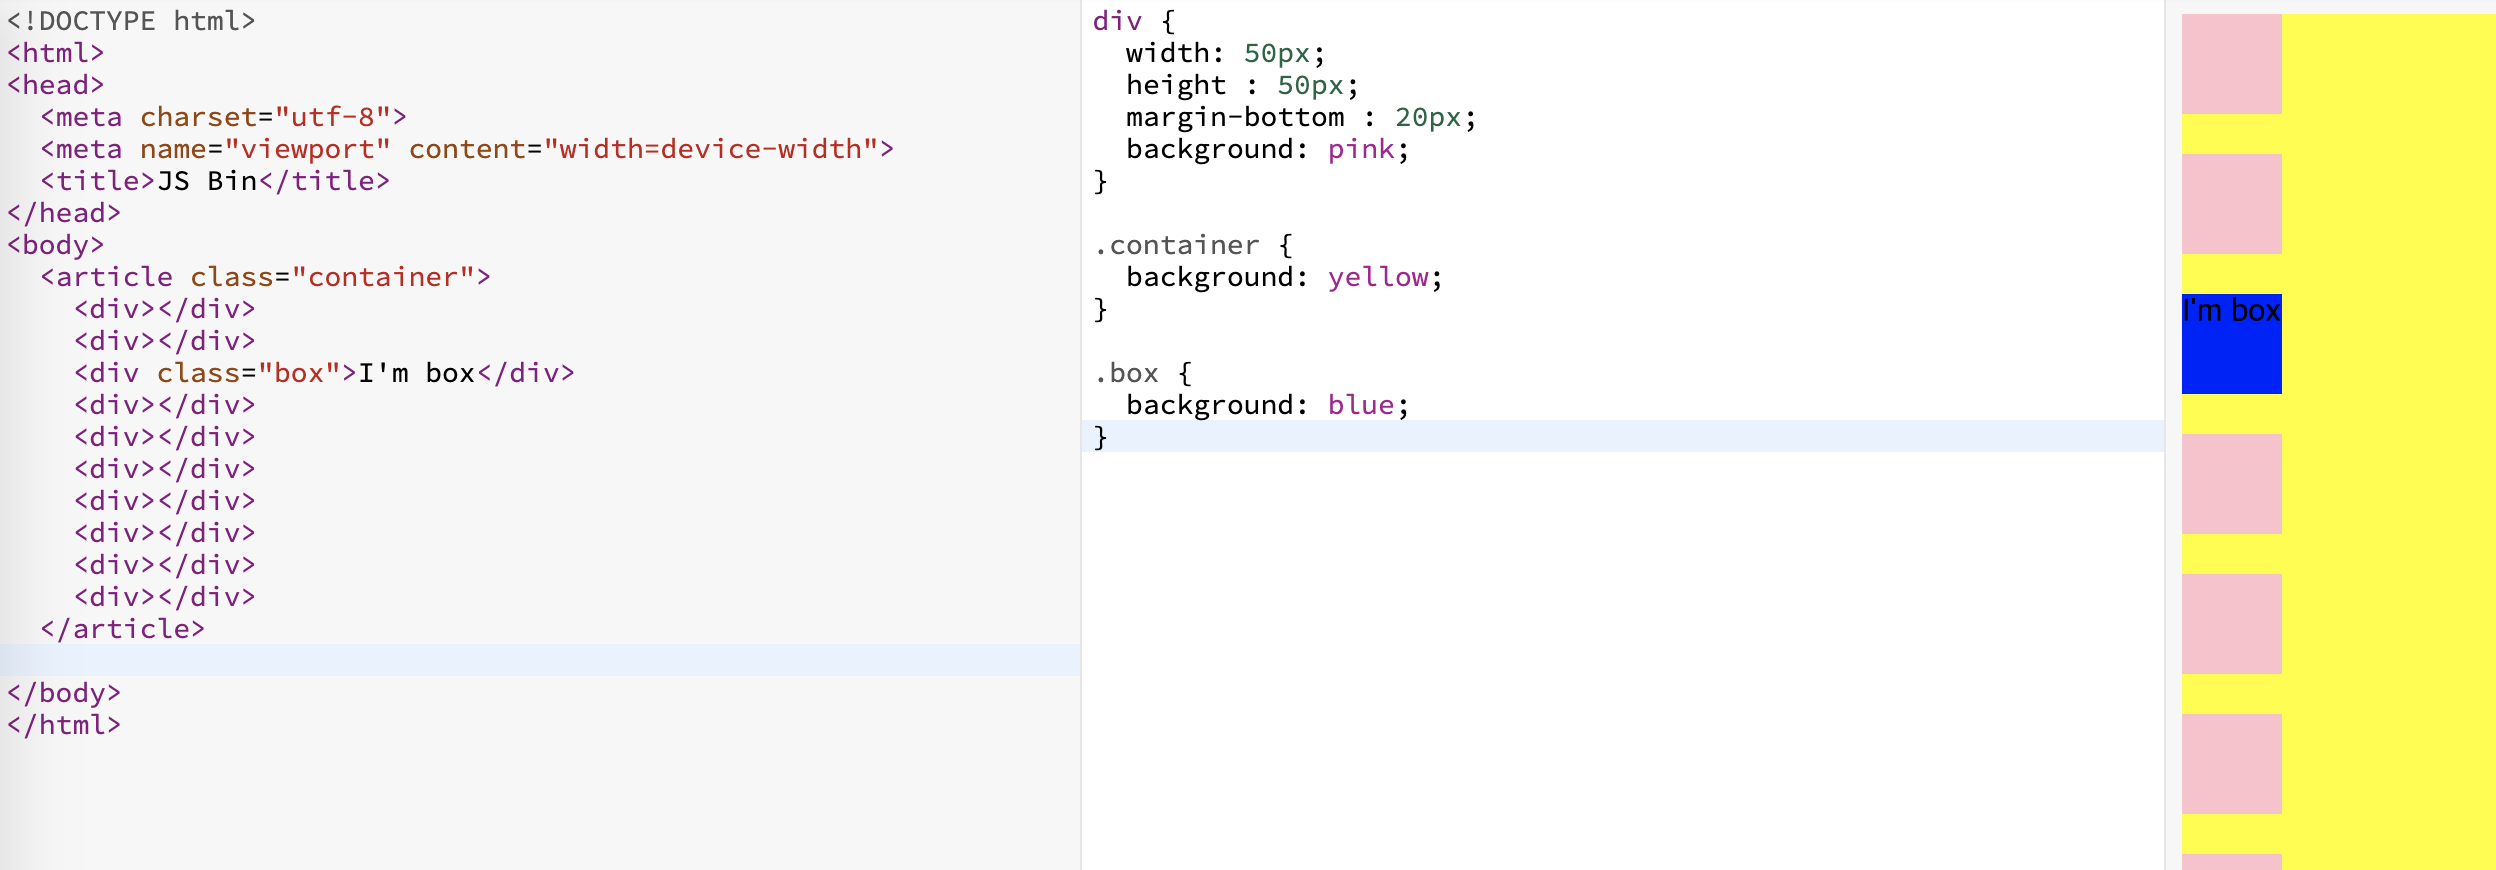The image size is (2496, 870).
Task: Place cursor on the "<body>" opening tag
Action: click(55, 245)
